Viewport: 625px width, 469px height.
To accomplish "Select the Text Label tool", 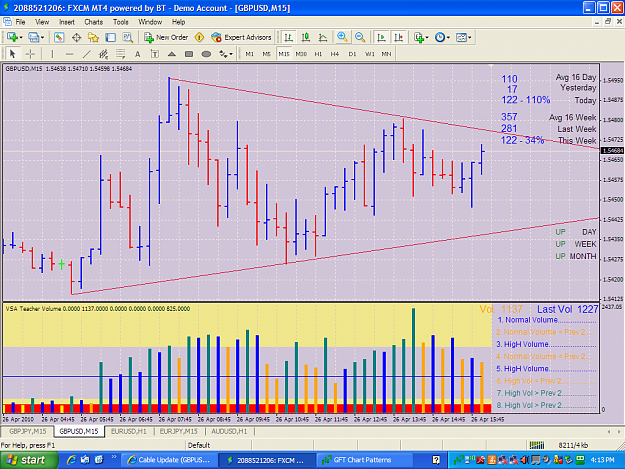I will click(155, 54).
